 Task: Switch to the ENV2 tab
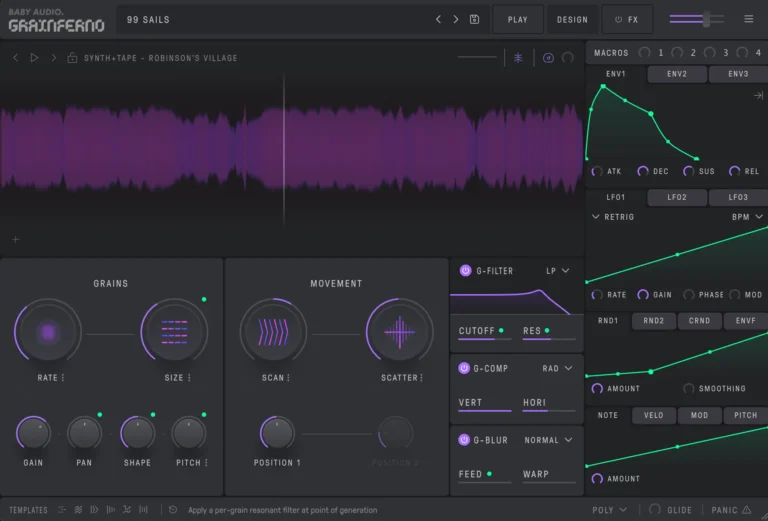677,74
